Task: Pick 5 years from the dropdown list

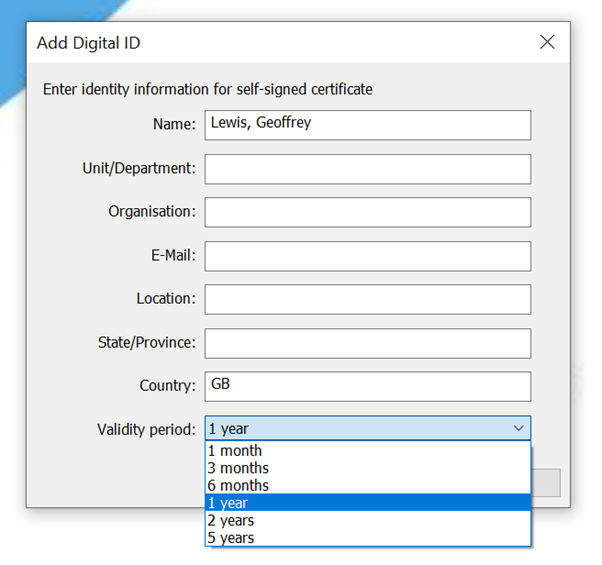Action: [368, 538]
